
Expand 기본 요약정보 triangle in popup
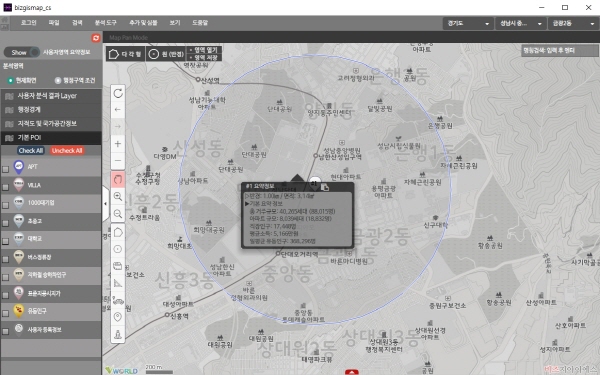247,204
